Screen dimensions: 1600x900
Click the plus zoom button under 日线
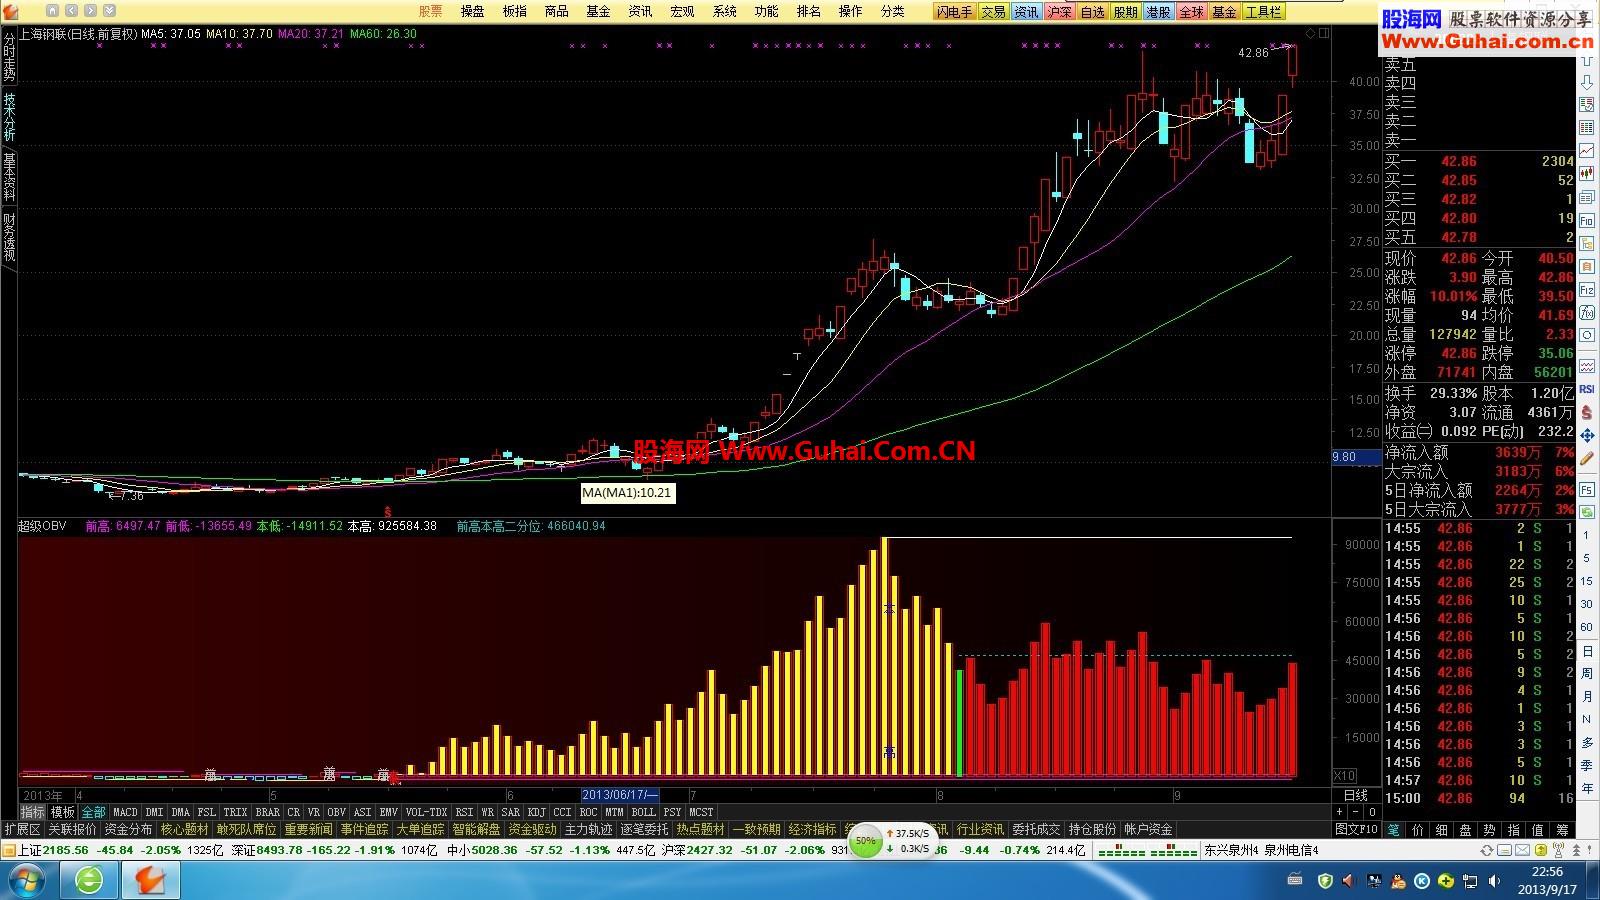(1339, 812)
